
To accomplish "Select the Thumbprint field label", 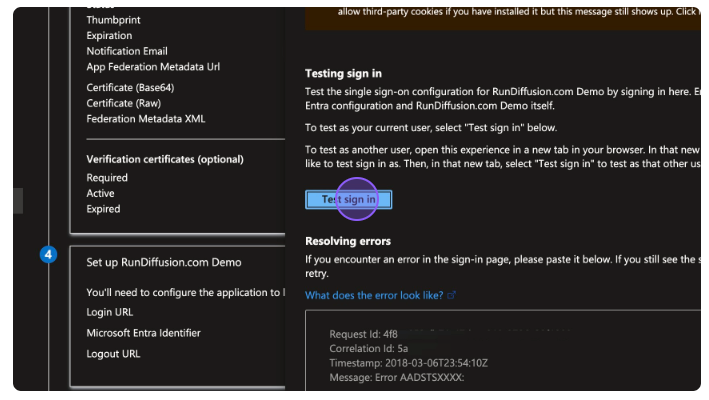I will click(x=113, y=19).
